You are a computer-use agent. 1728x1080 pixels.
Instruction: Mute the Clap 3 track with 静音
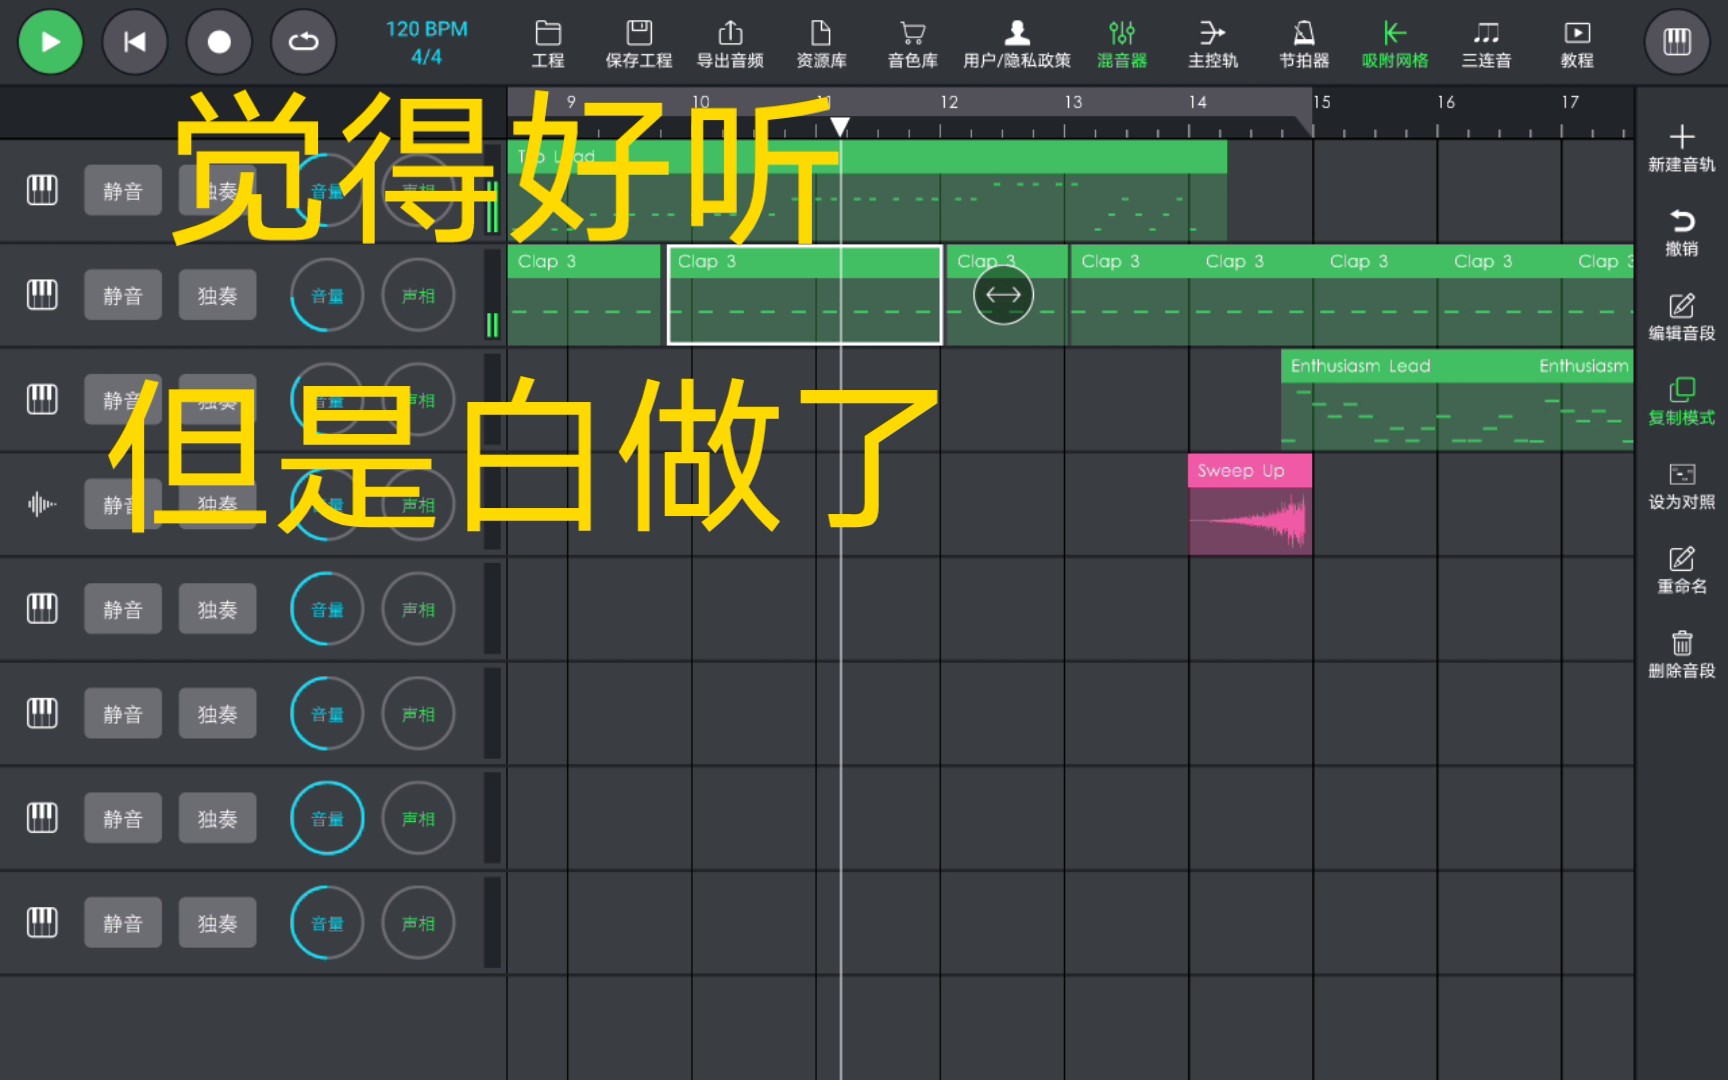coord(123,295)
